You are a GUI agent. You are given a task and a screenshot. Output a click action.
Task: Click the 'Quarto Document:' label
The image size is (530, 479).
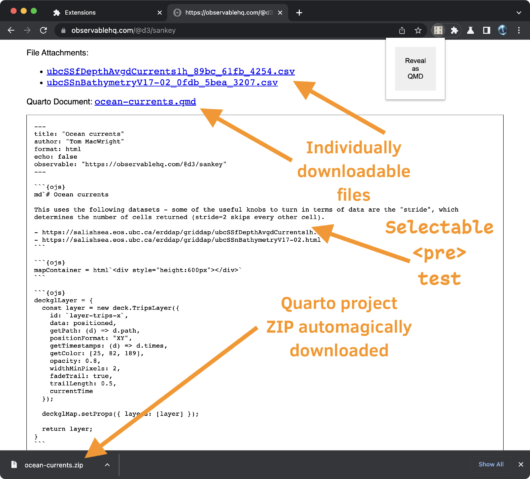coord(59,102)
